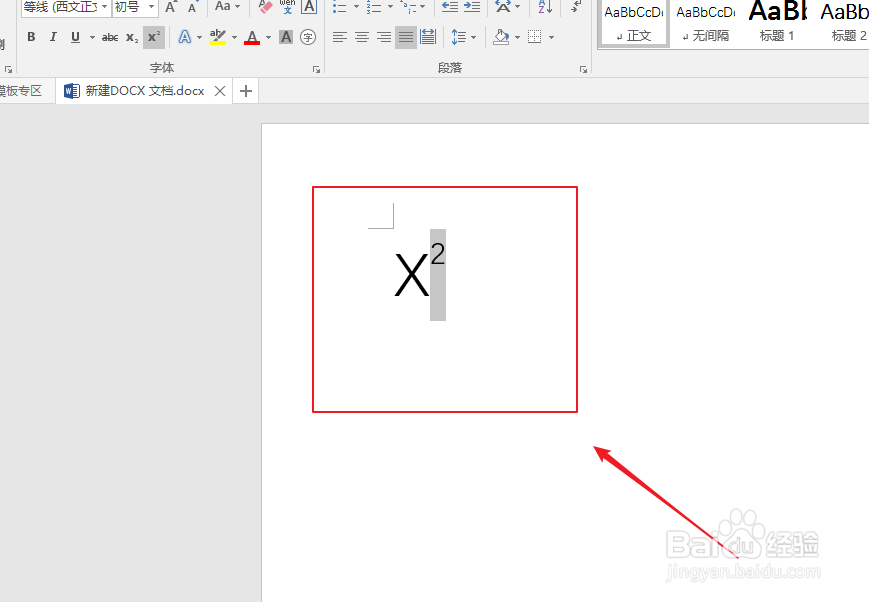Expand the underline style arrow
The width and height of the screenshot is (869, 602).
[x=92, y=37]
